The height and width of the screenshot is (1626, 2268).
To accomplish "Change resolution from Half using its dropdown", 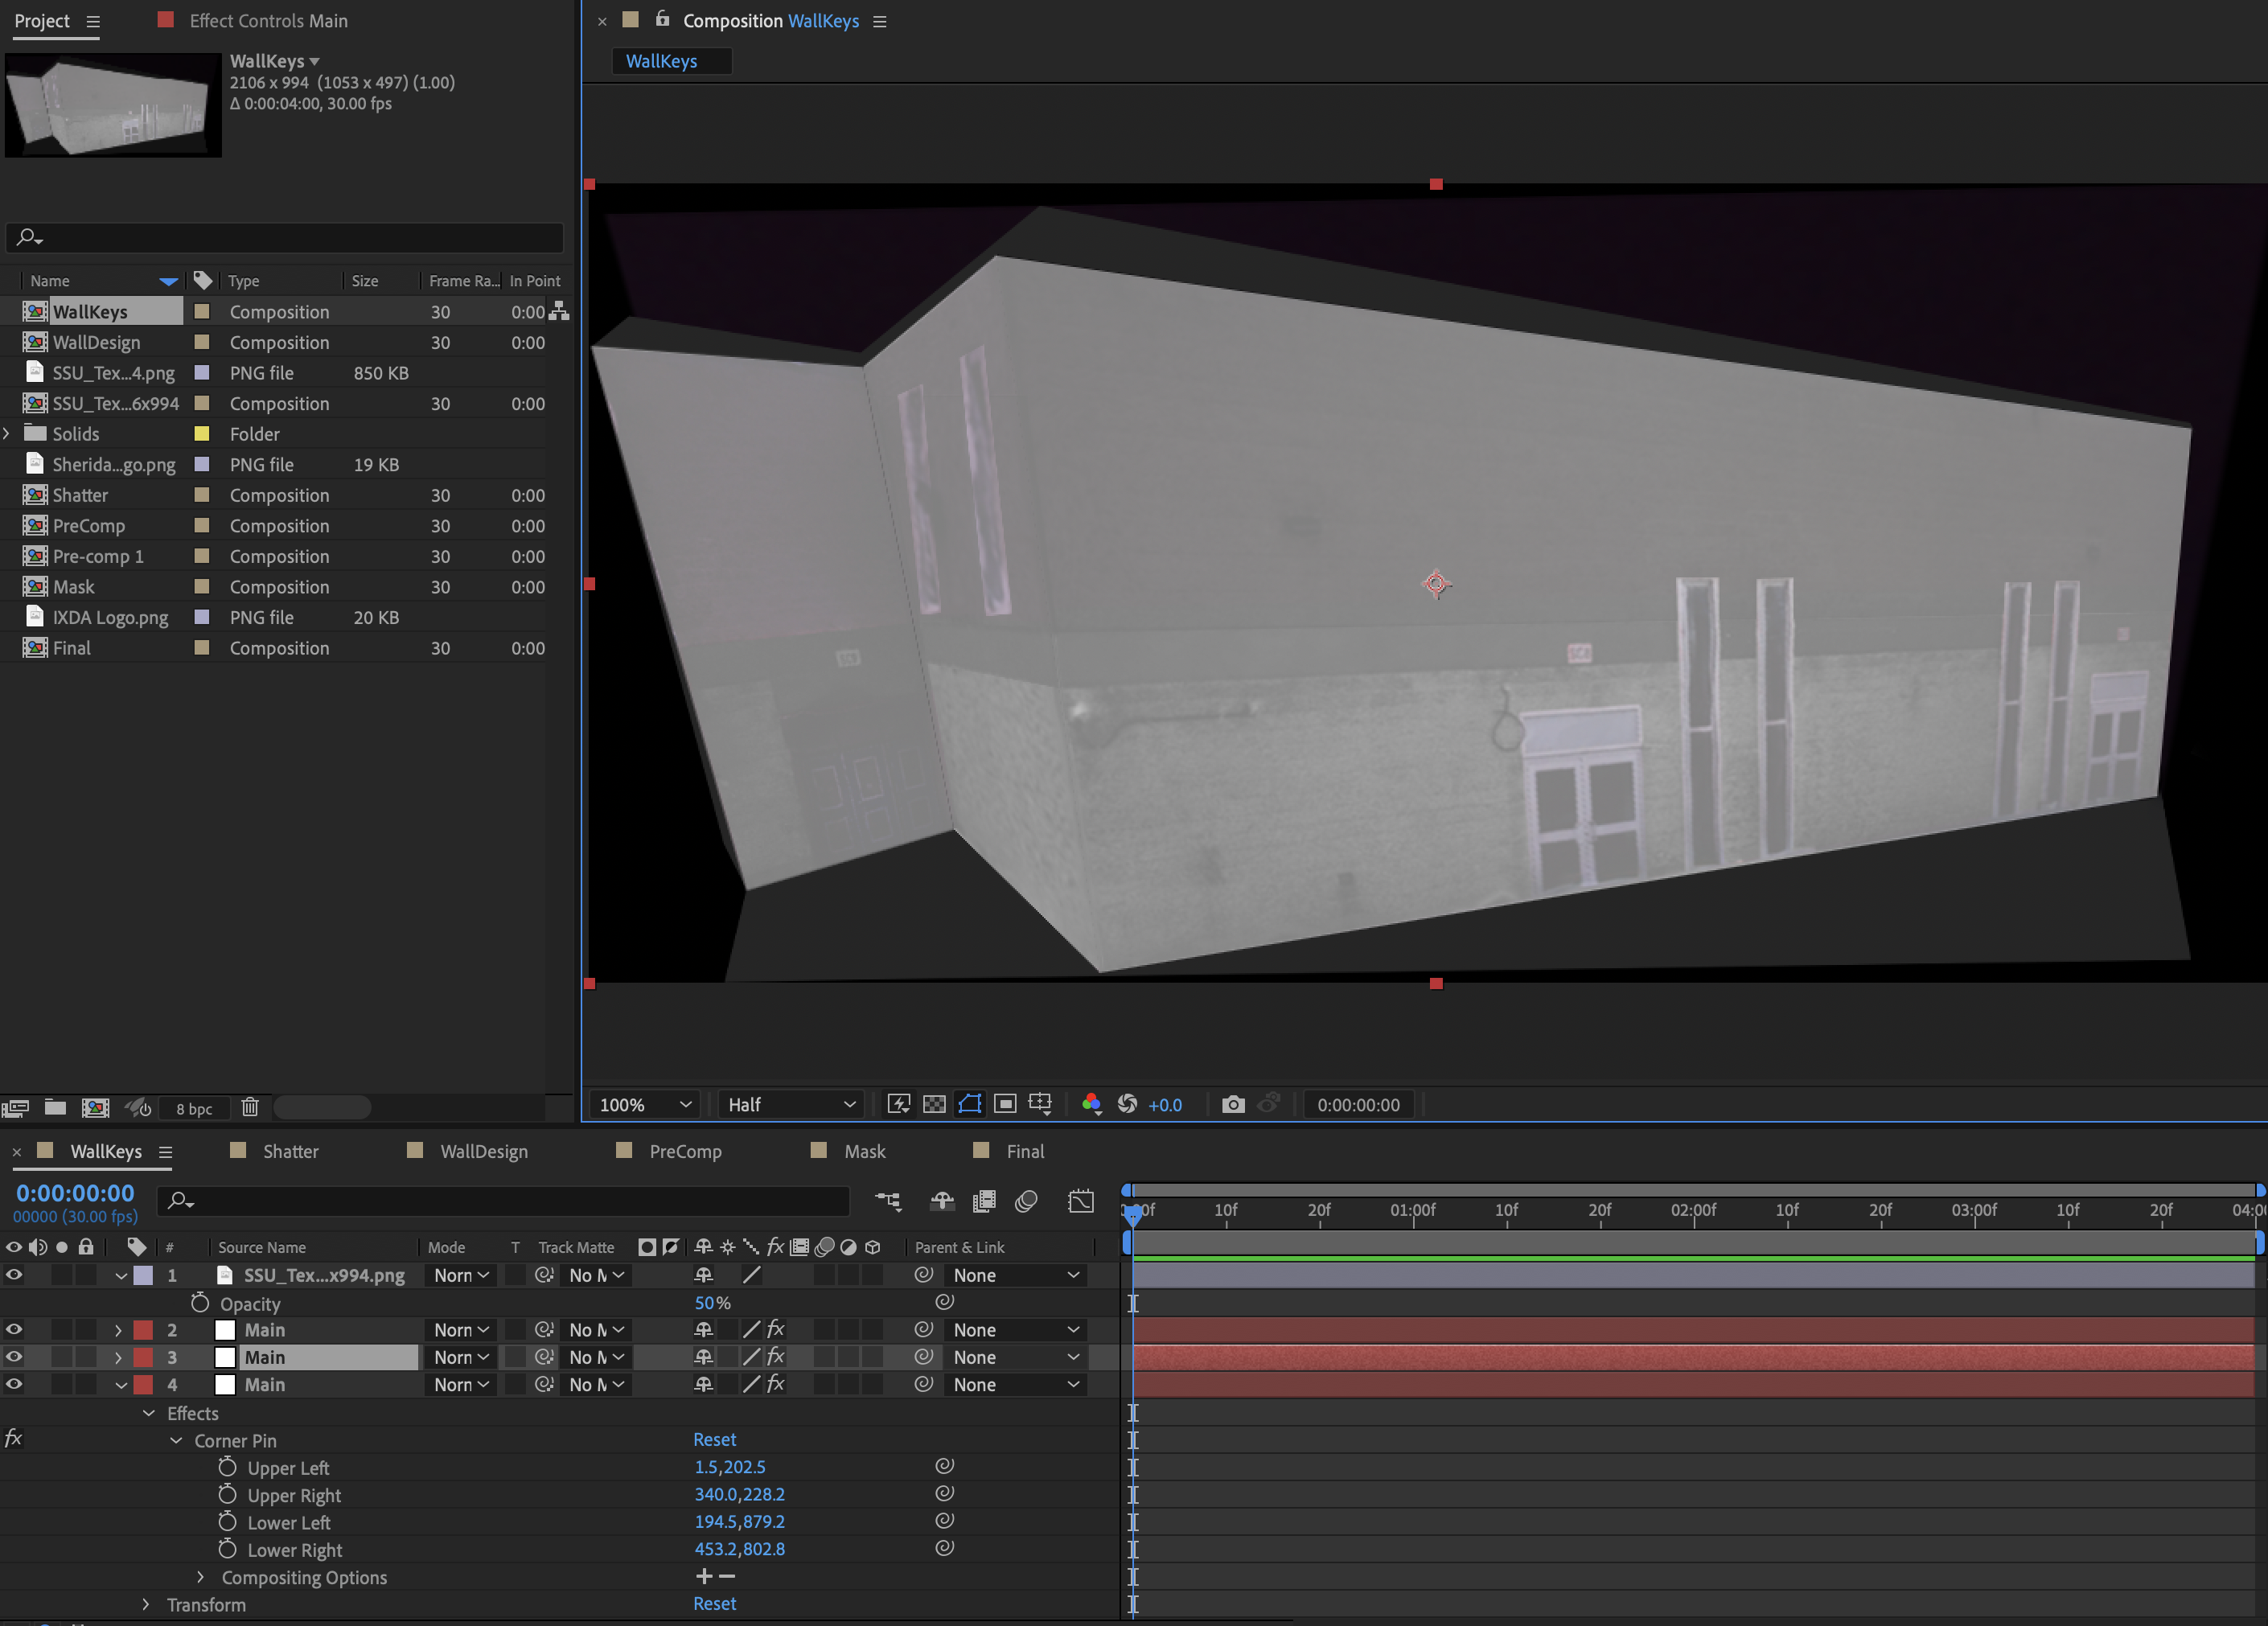I will pyautogui.click(x=789, y=1104).
